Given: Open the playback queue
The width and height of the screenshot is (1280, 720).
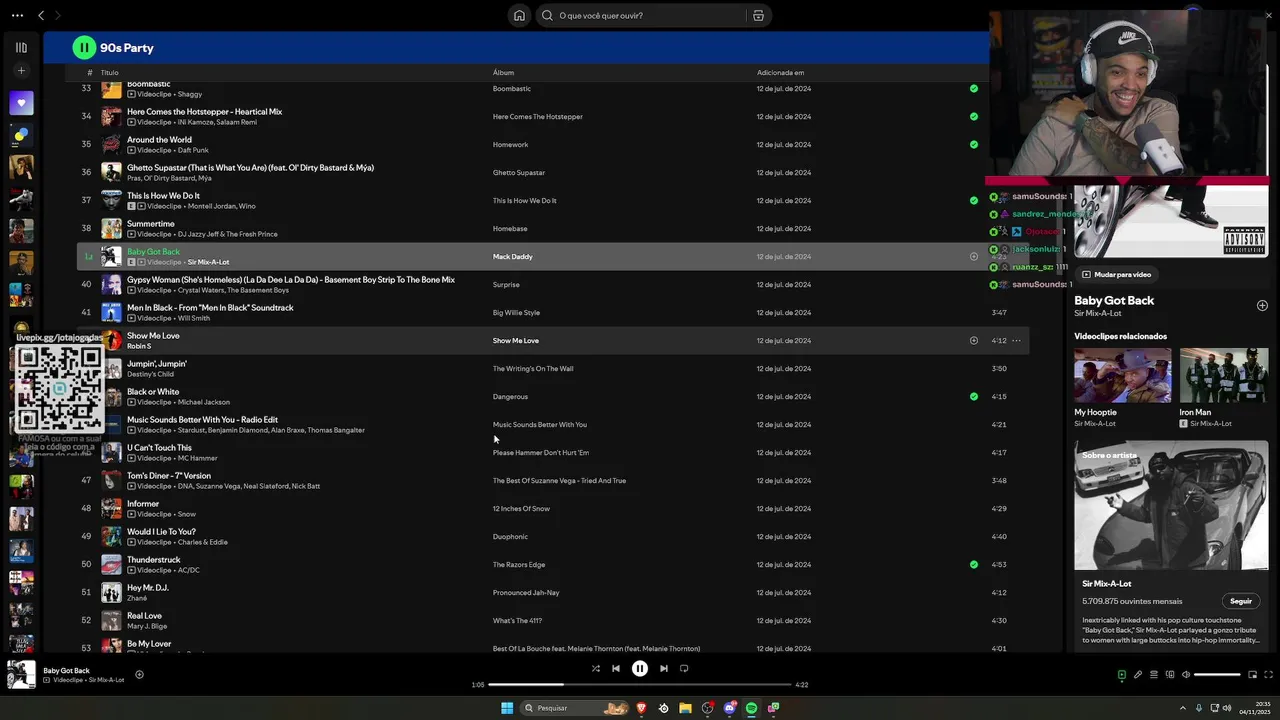Looking at the screenshot, I should point(1153,674).
